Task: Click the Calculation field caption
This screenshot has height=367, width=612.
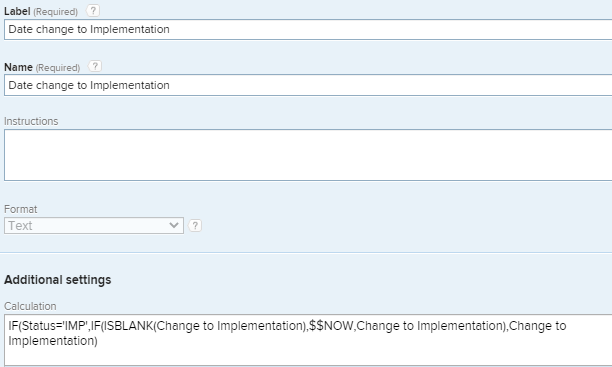Action: point(30,306)
